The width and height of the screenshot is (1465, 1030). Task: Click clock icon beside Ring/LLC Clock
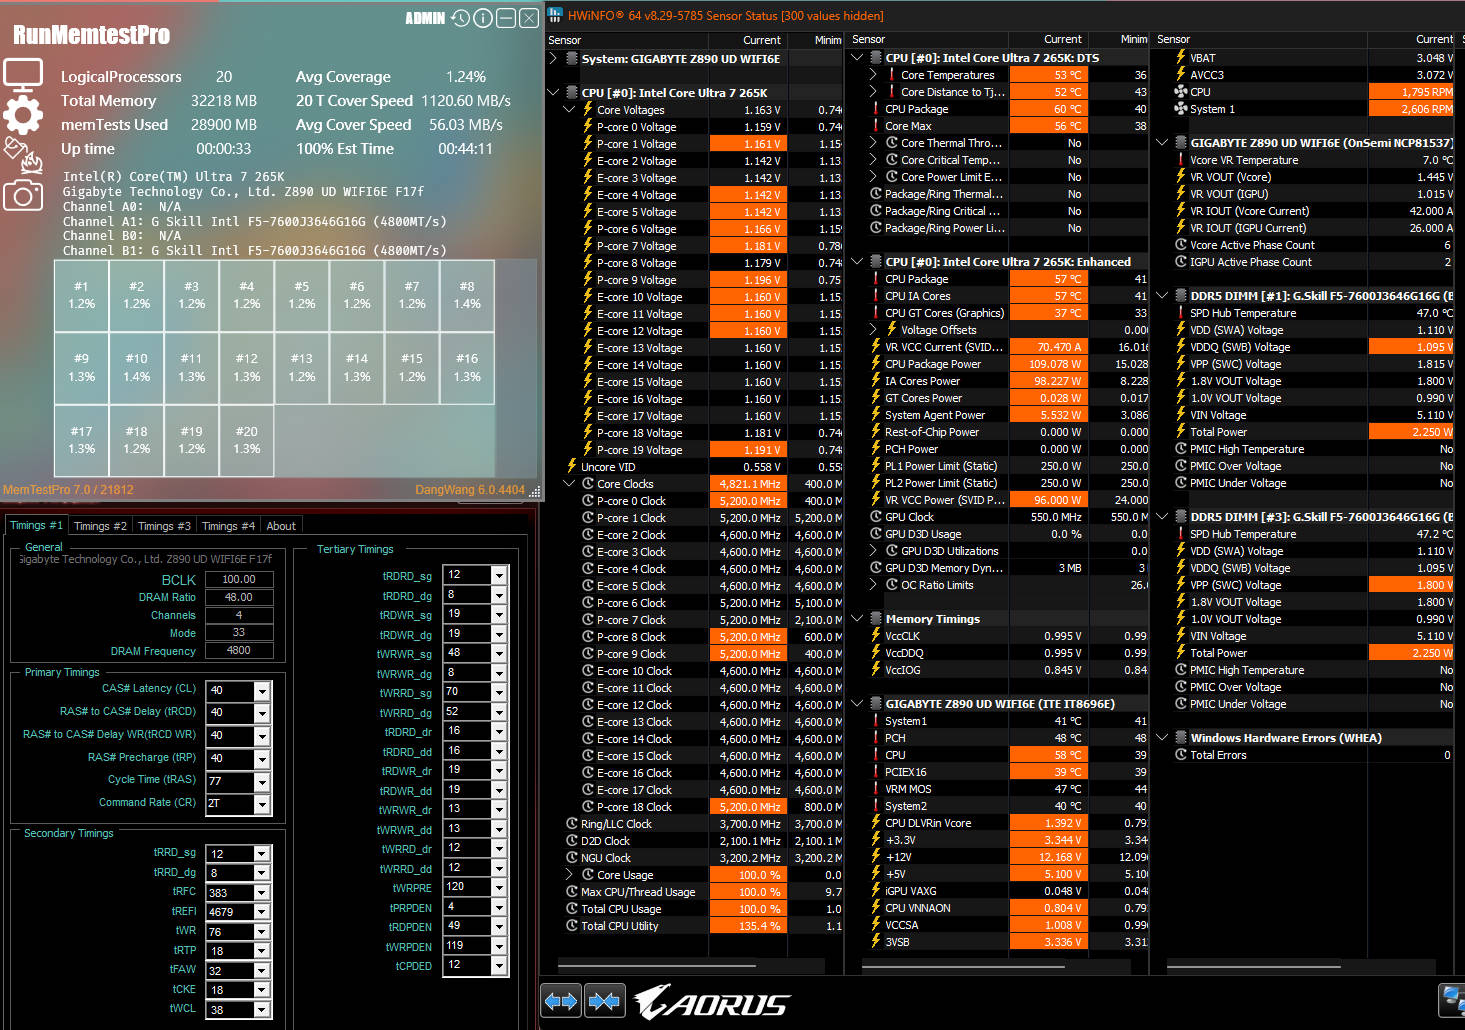coord(572,824)
